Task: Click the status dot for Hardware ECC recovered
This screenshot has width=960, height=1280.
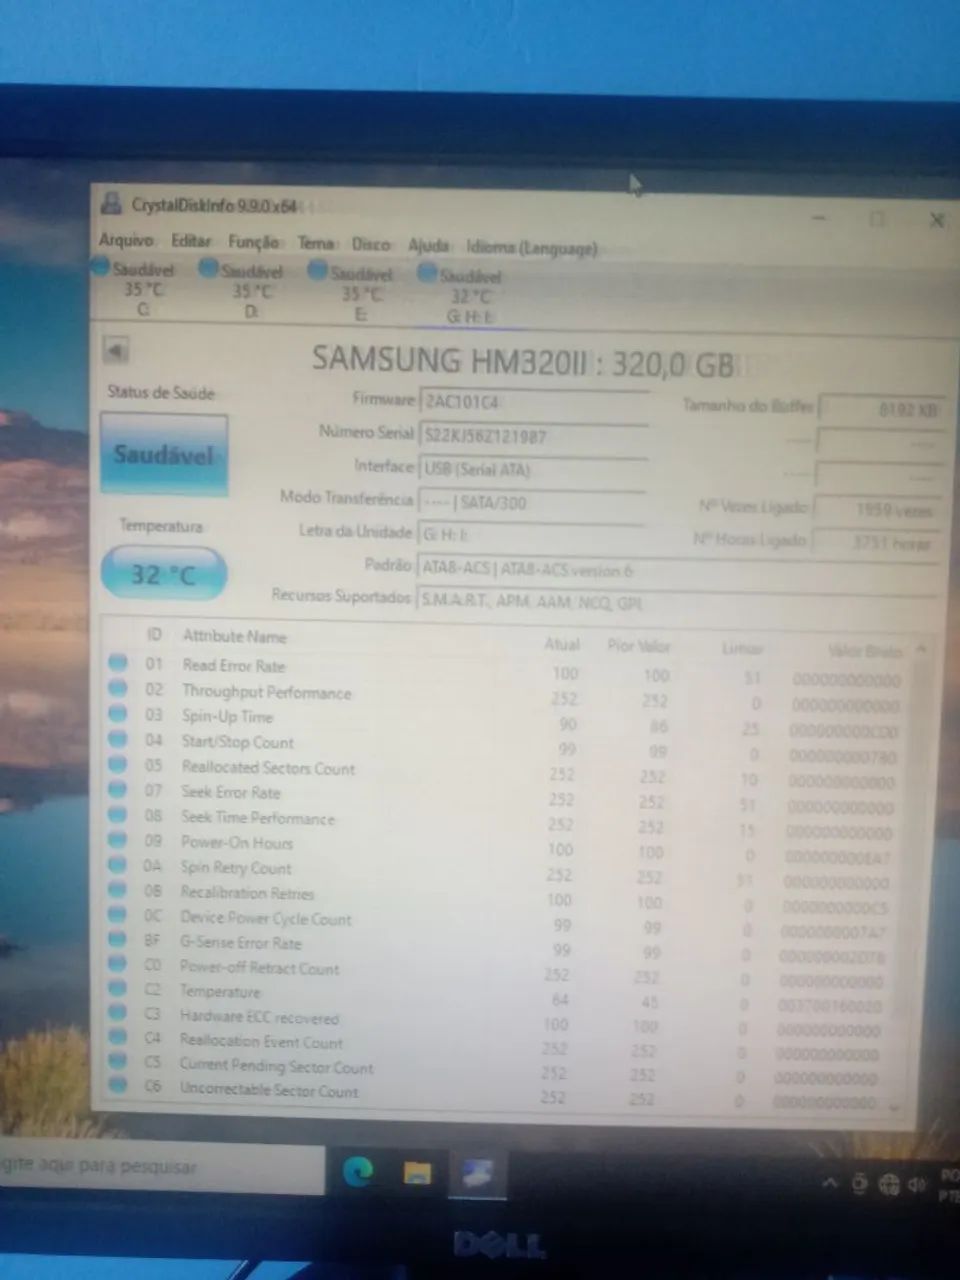Action: coord(118,1012)
